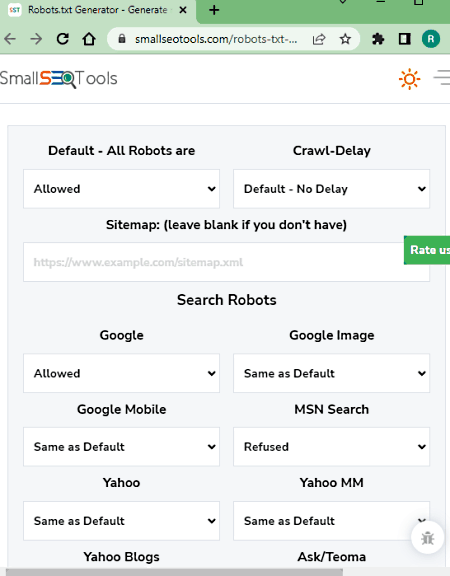Open the hamburger menu on SmallSEOTools header

(x=442, y=78)
